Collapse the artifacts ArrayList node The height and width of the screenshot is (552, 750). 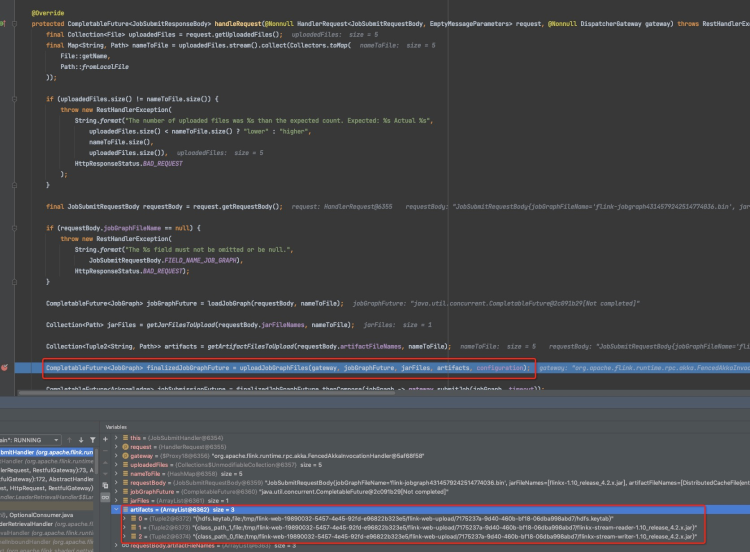click(x=114, y=509)
